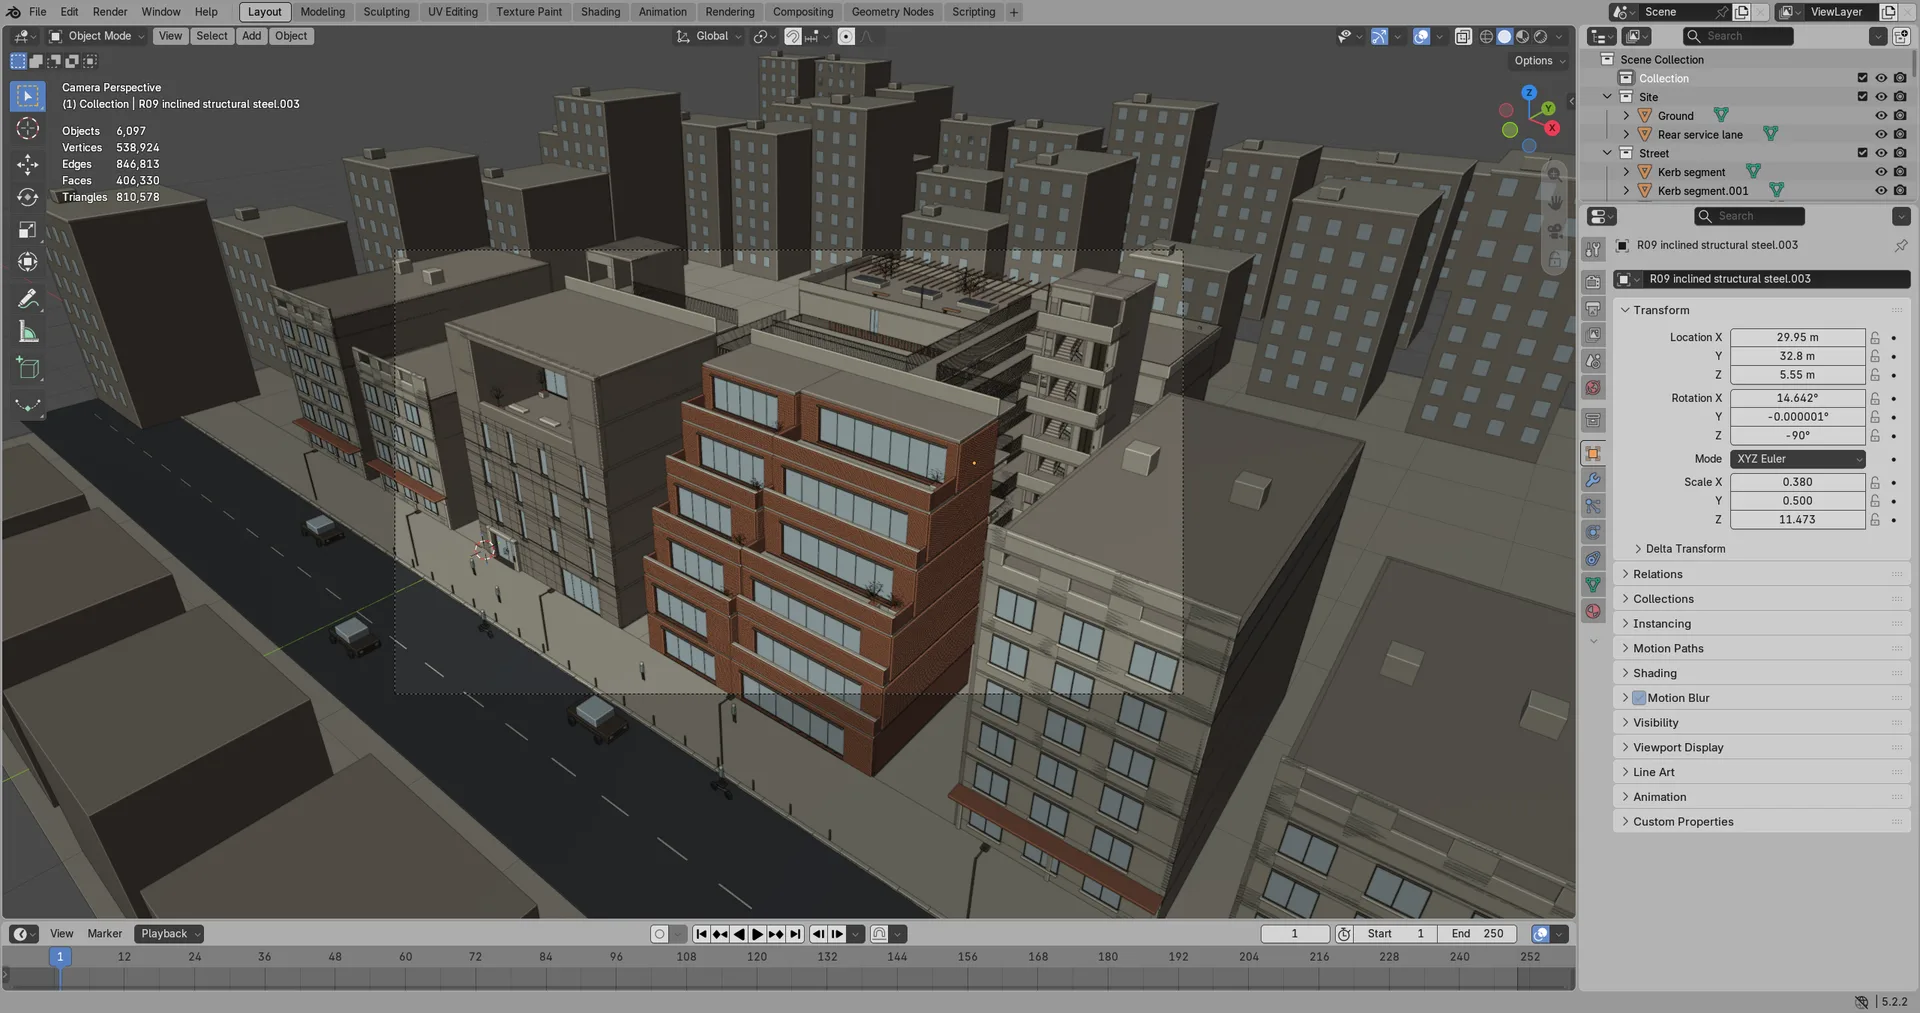Image resolution: width=1920 pixels, height=1013 pixels.
Task: Select the Add Cube tool
Action: coord(28,368)
